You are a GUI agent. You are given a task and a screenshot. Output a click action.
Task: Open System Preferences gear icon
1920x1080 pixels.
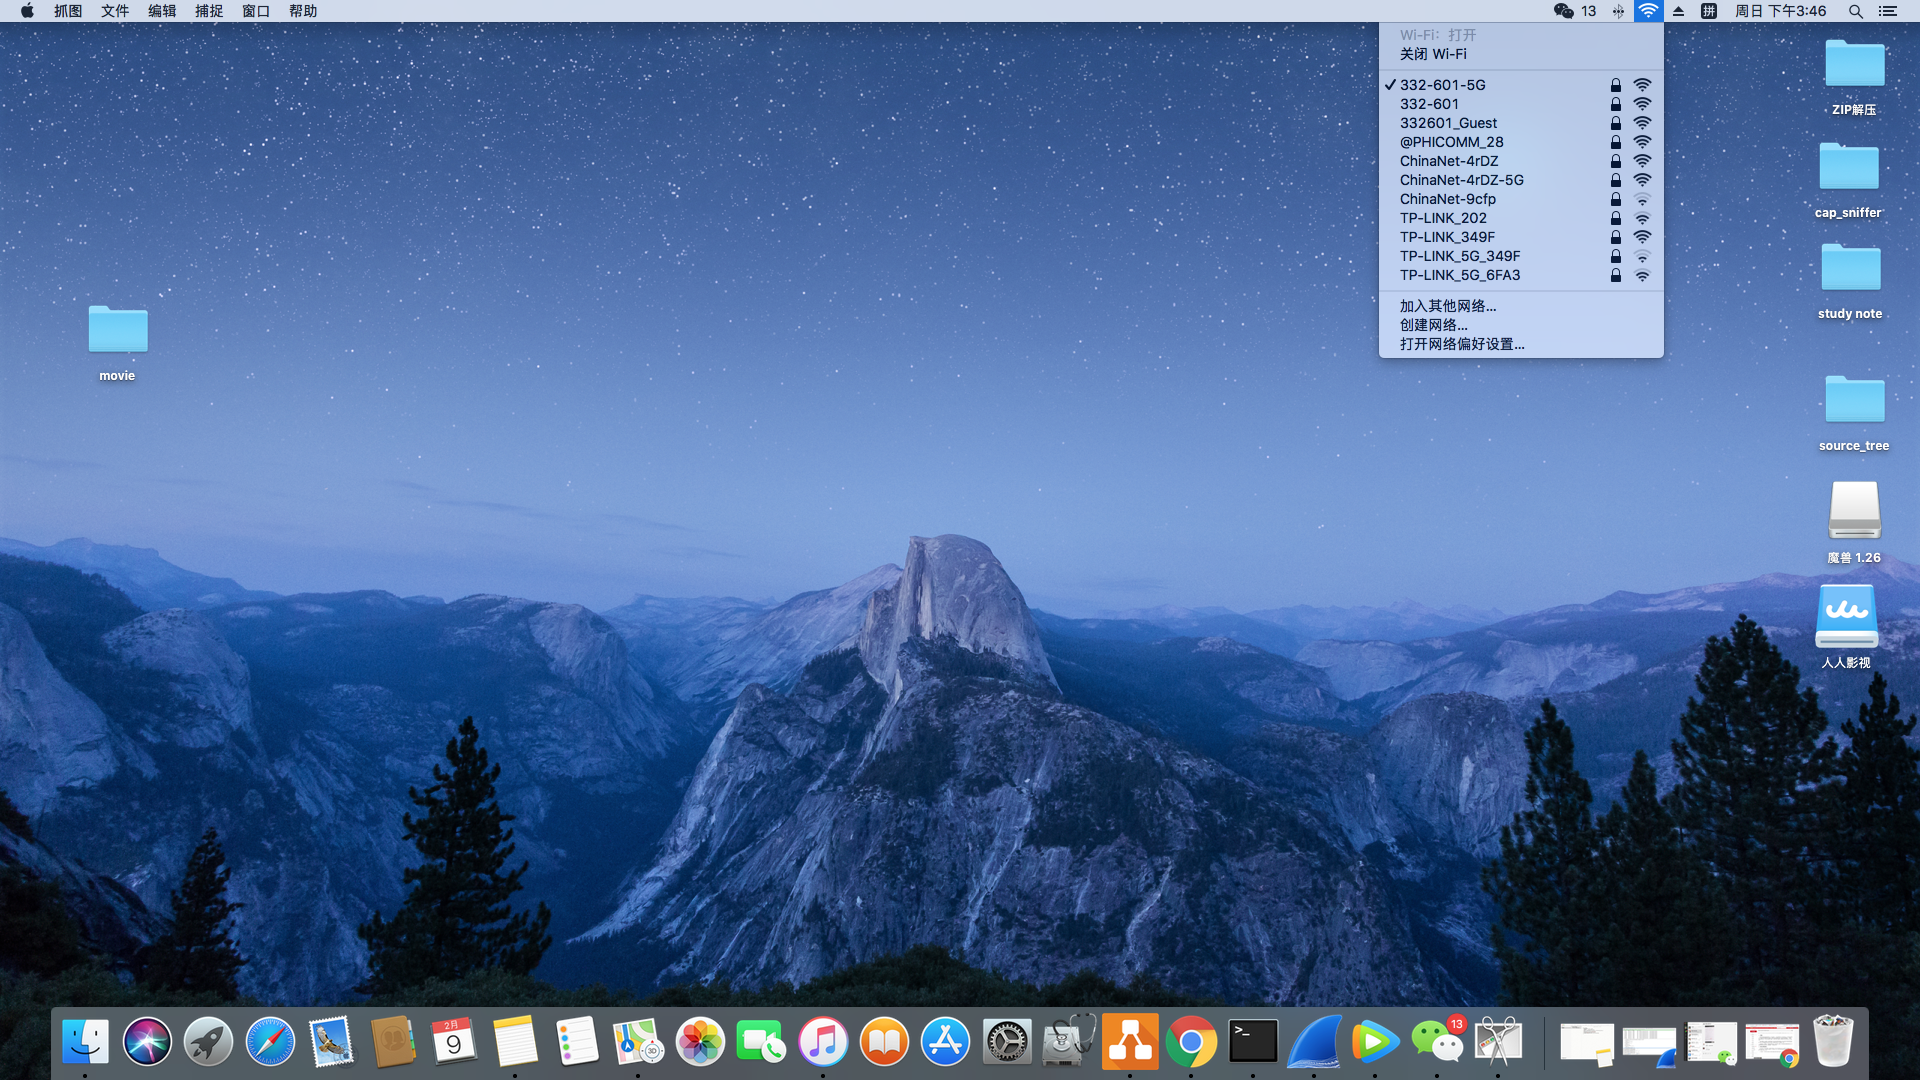tap(1007, 1042)
